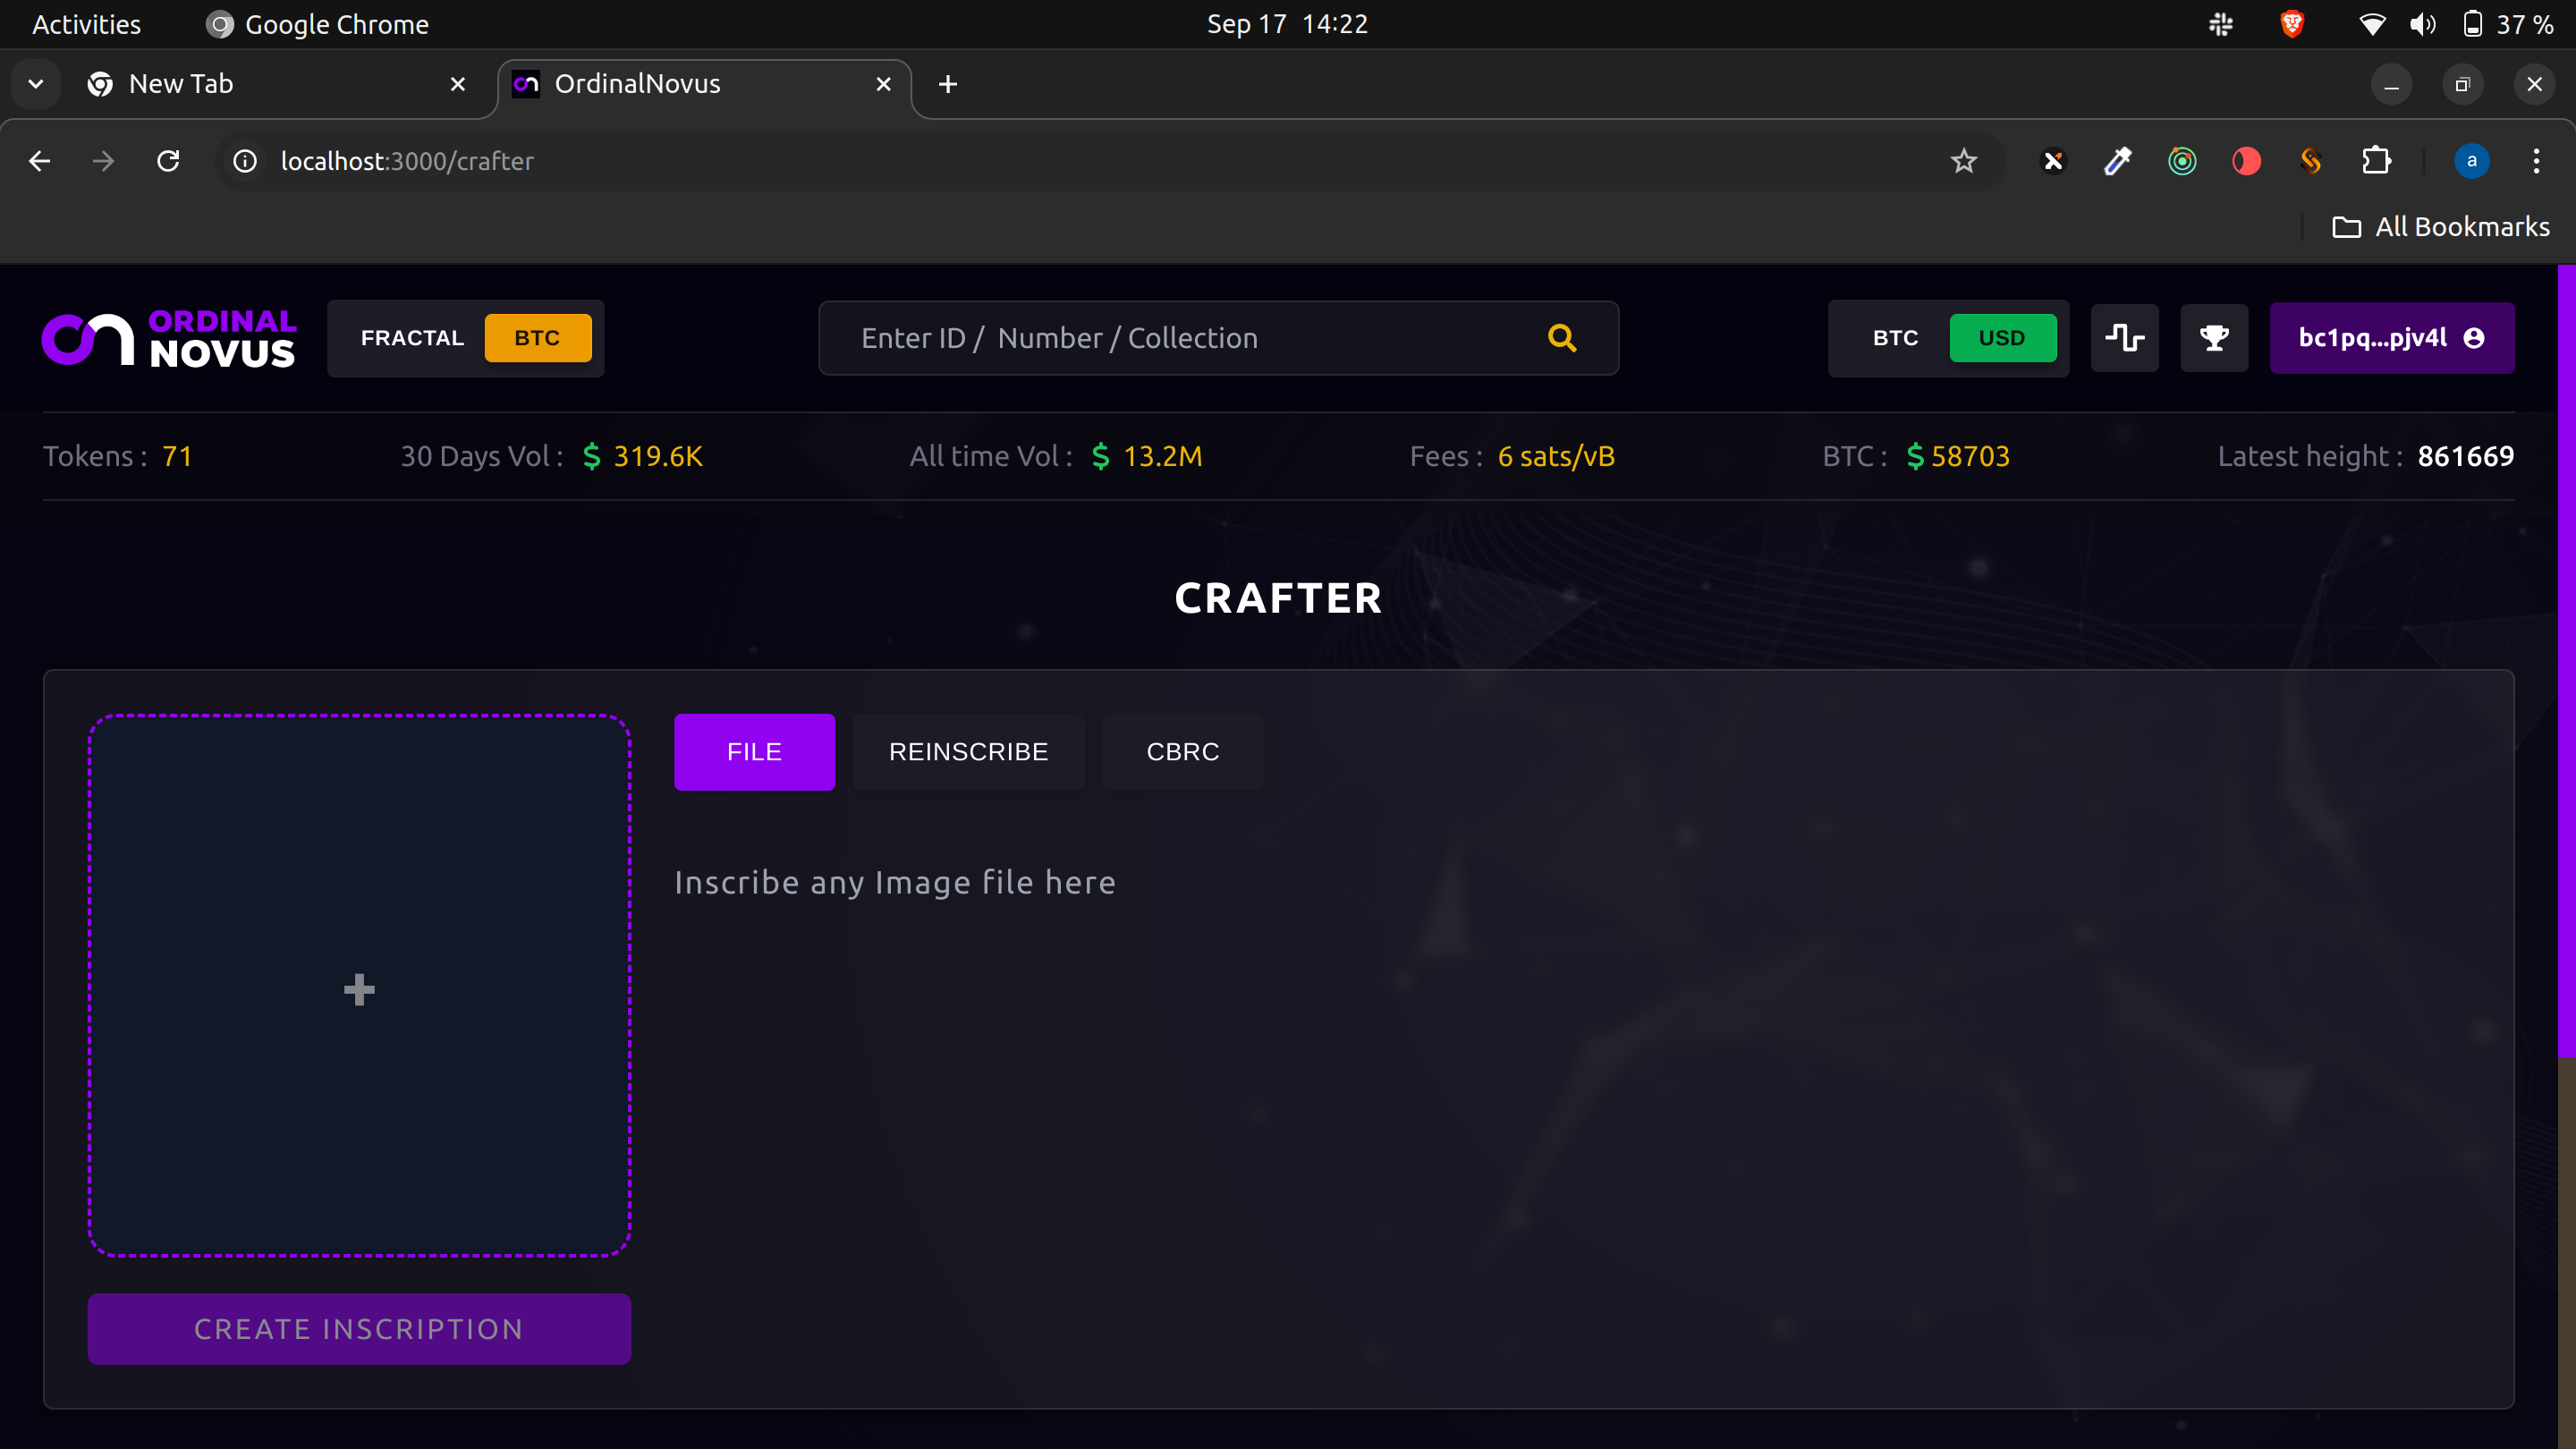Open wallet account menu bc1pq...pjv4l
Viewport: 2576px width, 1449px height.
[x=2391, y=338]
